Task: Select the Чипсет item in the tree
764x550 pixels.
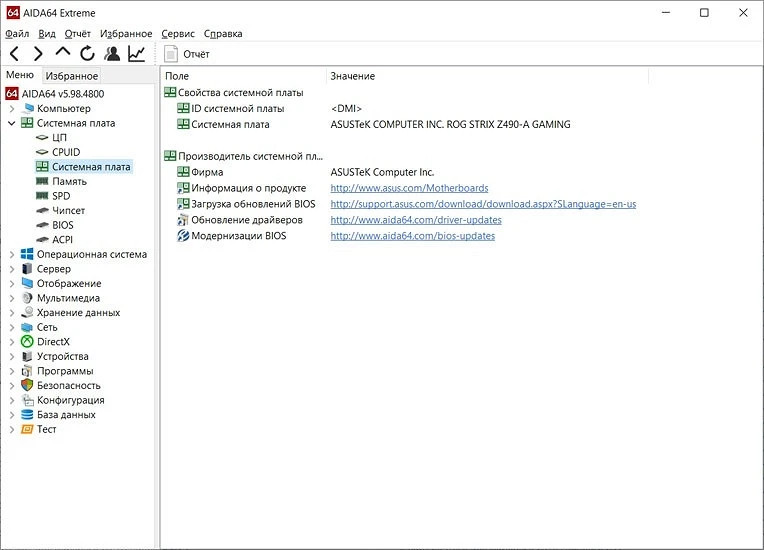Action: pyautogui.click(x=68, y=210)
